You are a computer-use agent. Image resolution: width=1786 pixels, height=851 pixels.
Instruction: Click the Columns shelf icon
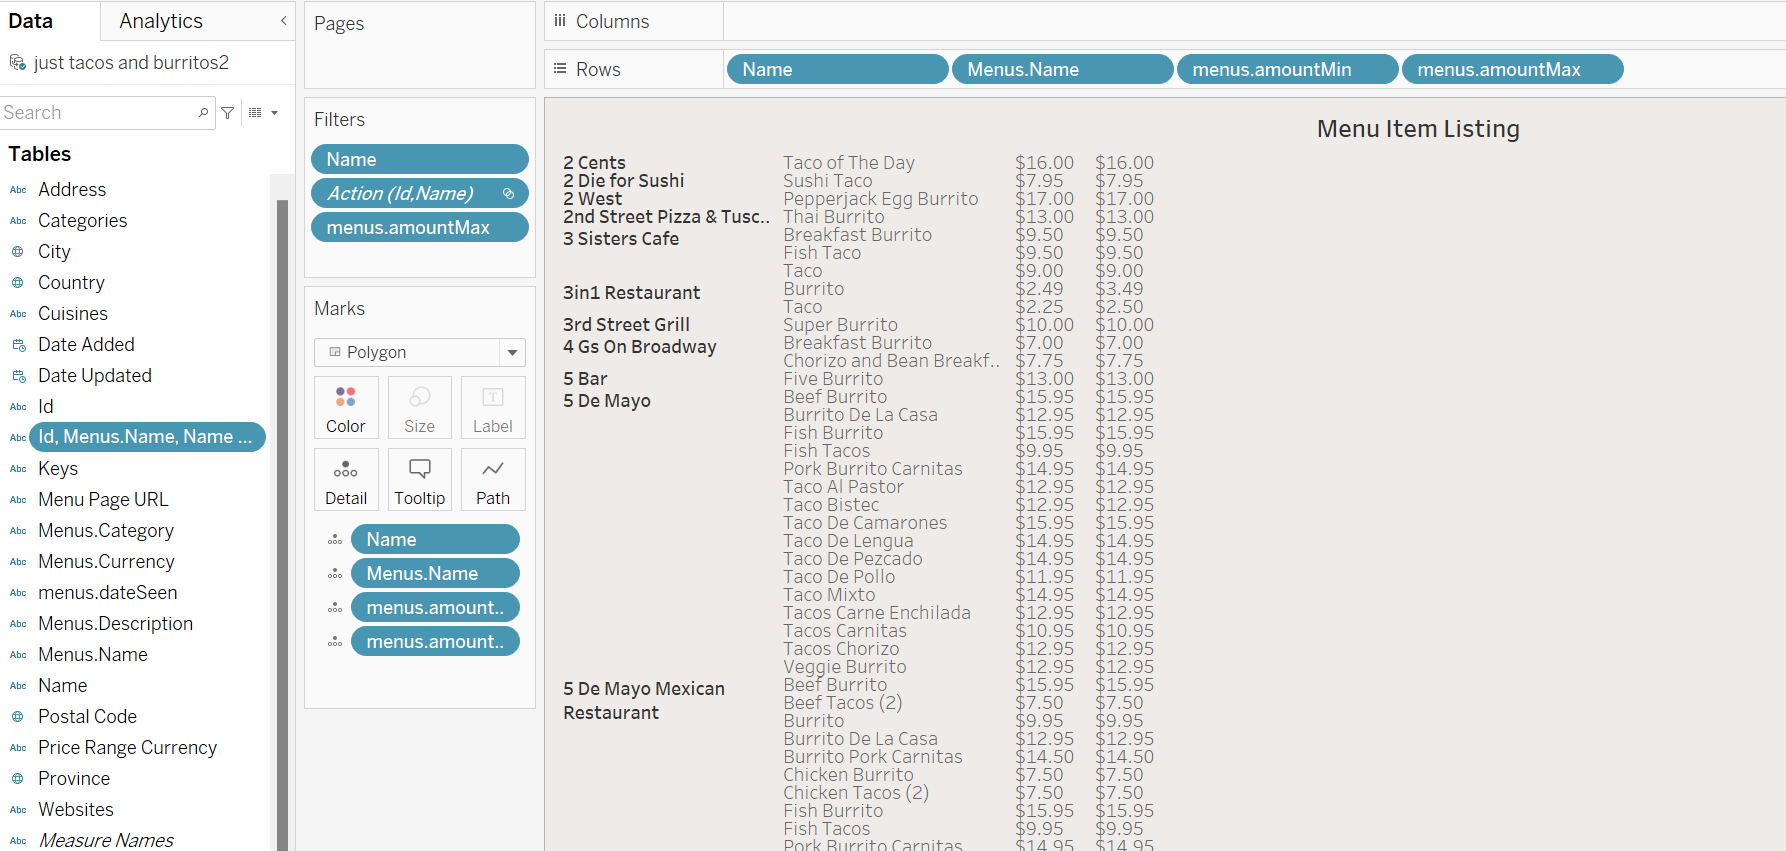tap(560, 21)
